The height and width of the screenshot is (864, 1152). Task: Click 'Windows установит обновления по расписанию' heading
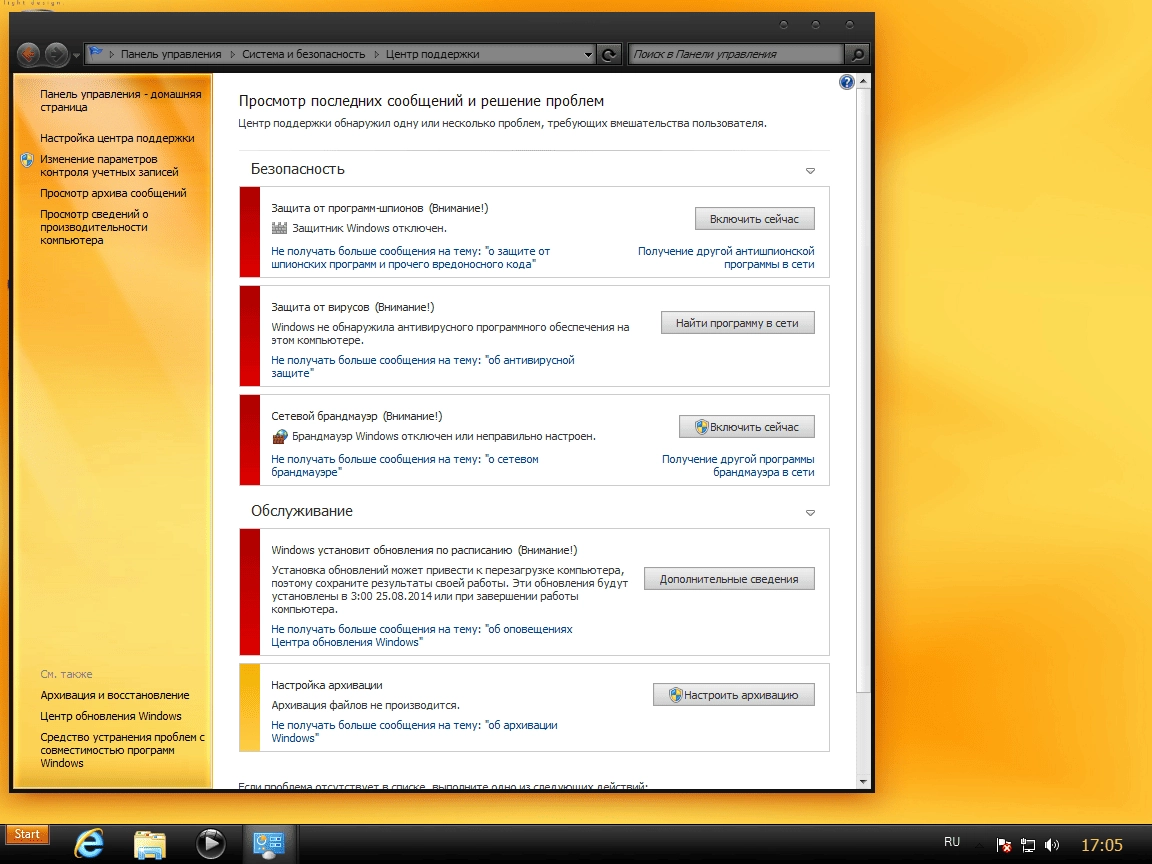tap(392, 550)
